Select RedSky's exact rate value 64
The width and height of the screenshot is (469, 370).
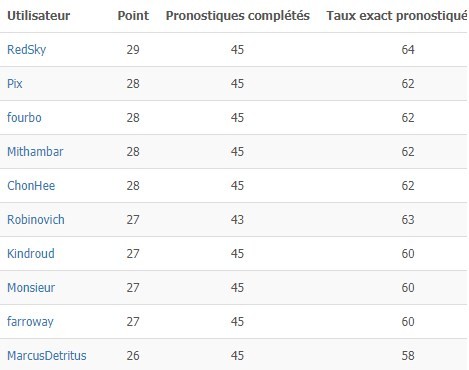point(408,50)
